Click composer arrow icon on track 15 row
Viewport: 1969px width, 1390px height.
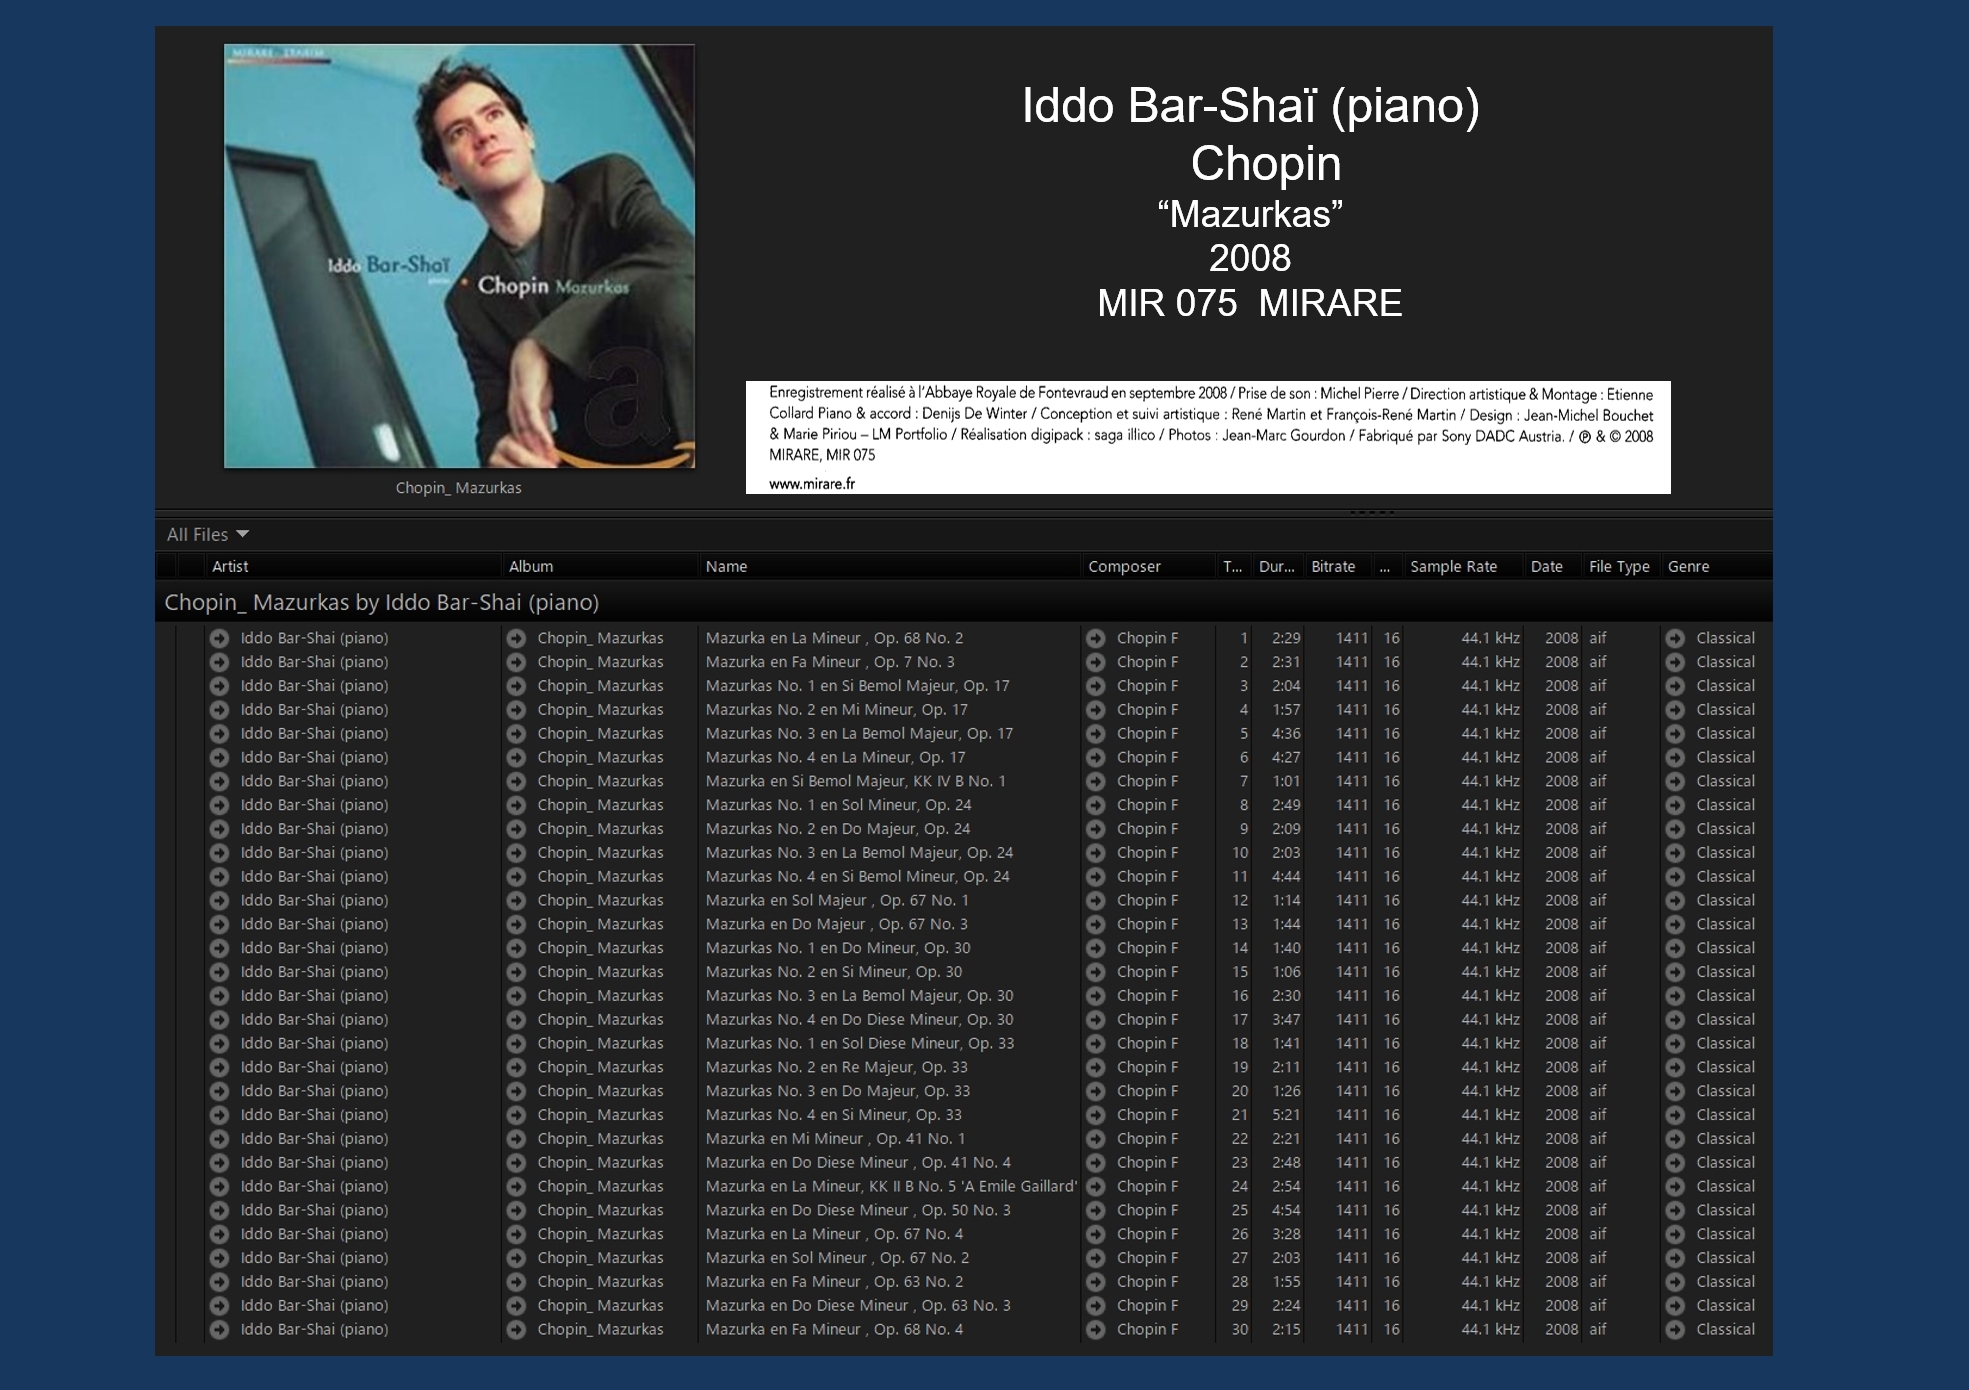pos(1096,972)
